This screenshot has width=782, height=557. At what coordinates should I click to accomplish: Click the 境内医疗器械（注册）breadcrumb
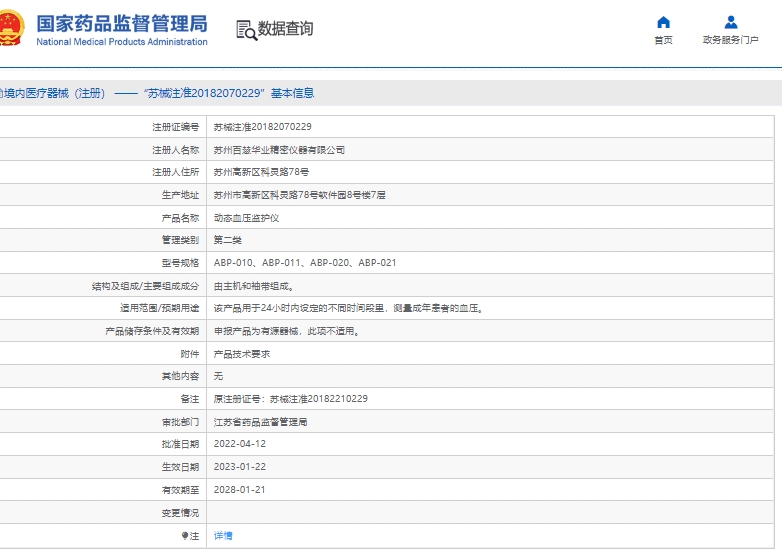(x=52, y=93)
